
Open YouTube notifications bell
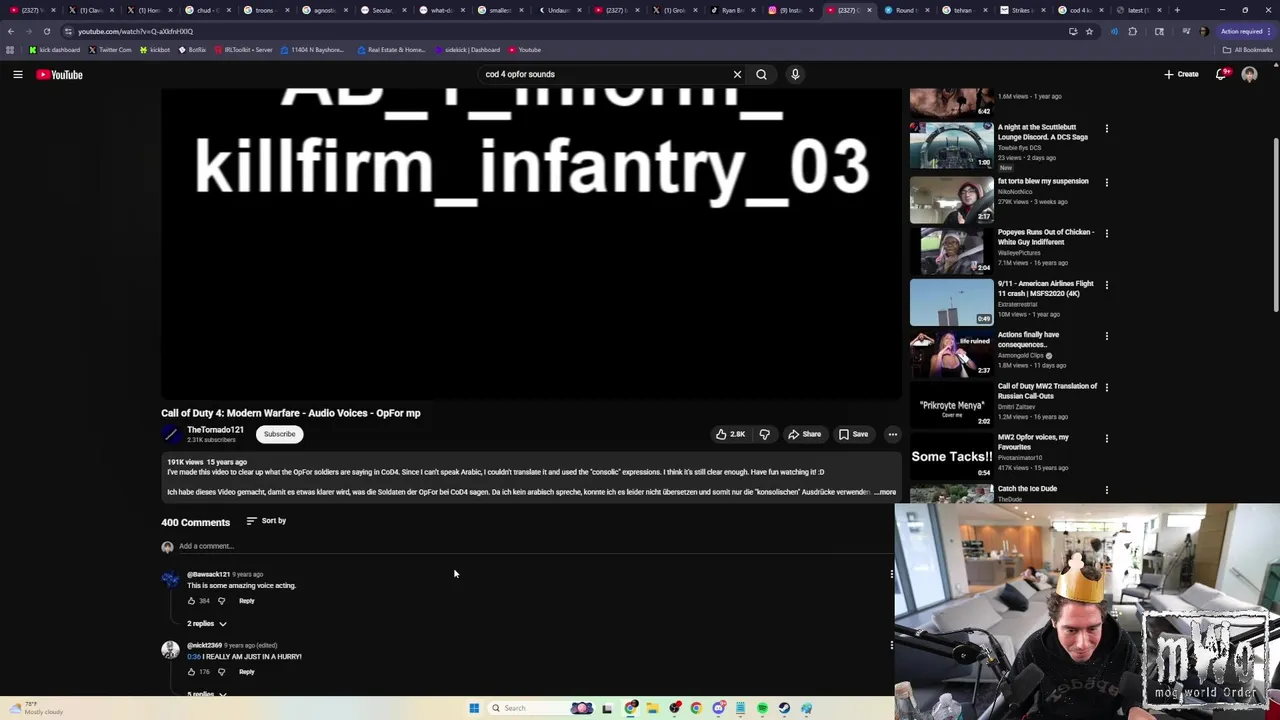[x=1221, y=74]
